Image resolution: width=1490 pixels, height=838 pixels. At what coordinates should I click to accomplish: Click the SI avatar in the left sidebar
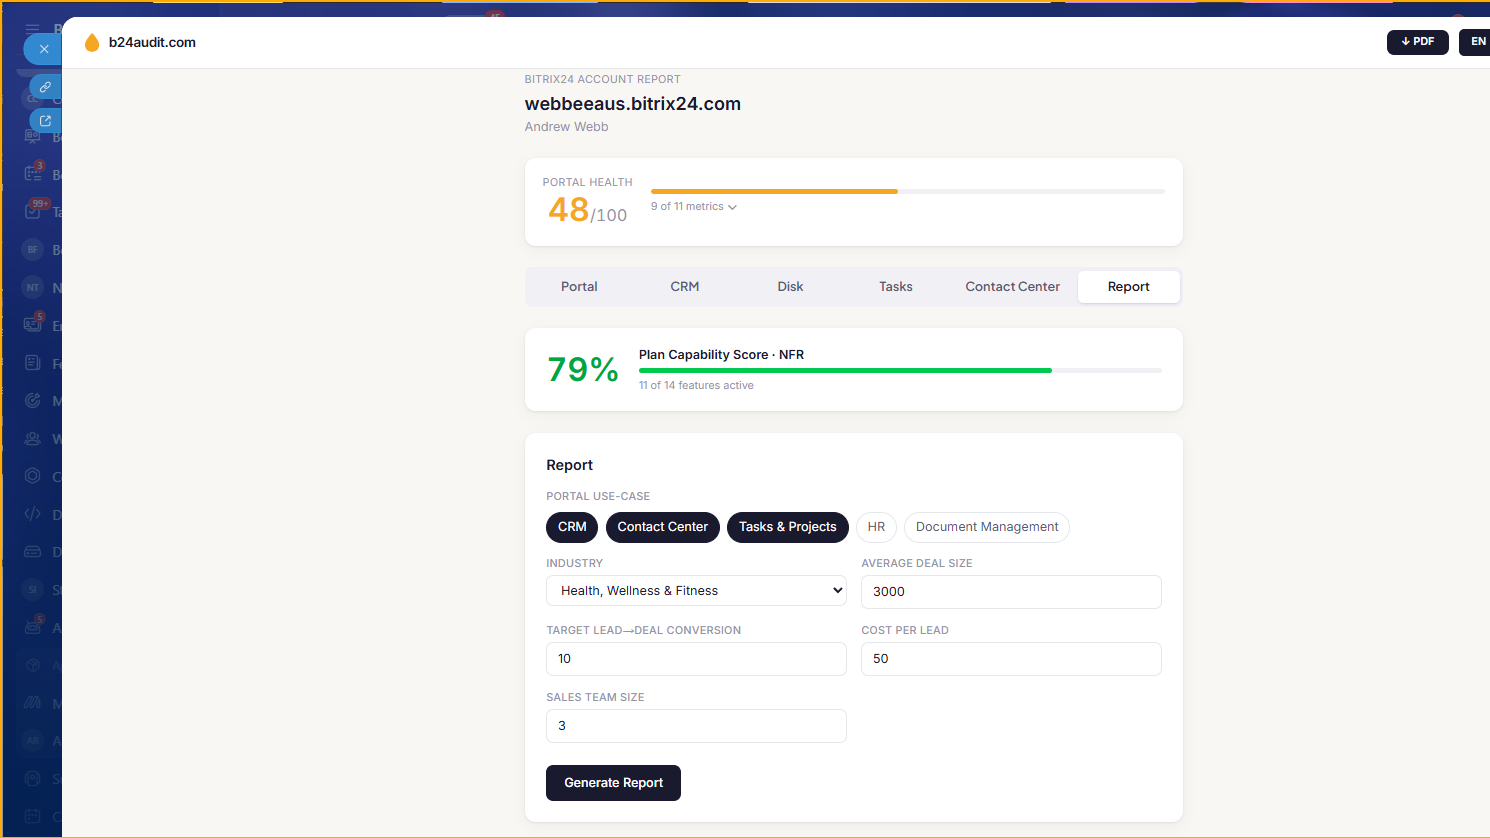tap(33, 589)
